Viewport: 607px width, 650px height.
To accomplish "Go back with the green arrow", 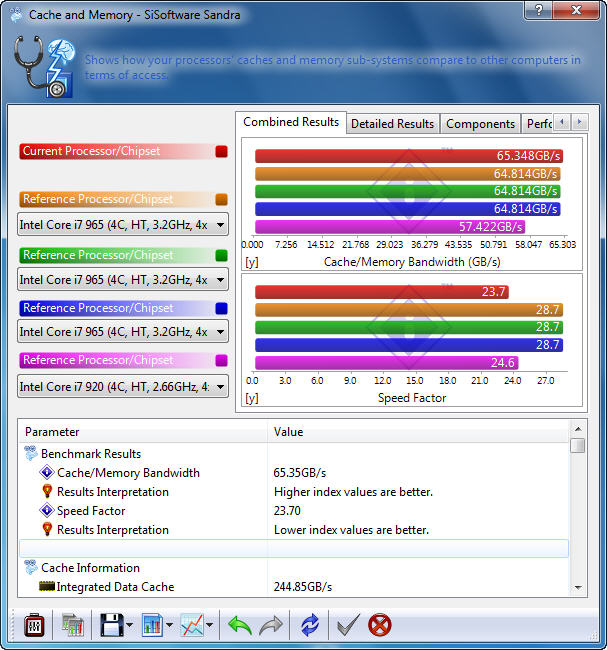I will [x=240, y=625].
